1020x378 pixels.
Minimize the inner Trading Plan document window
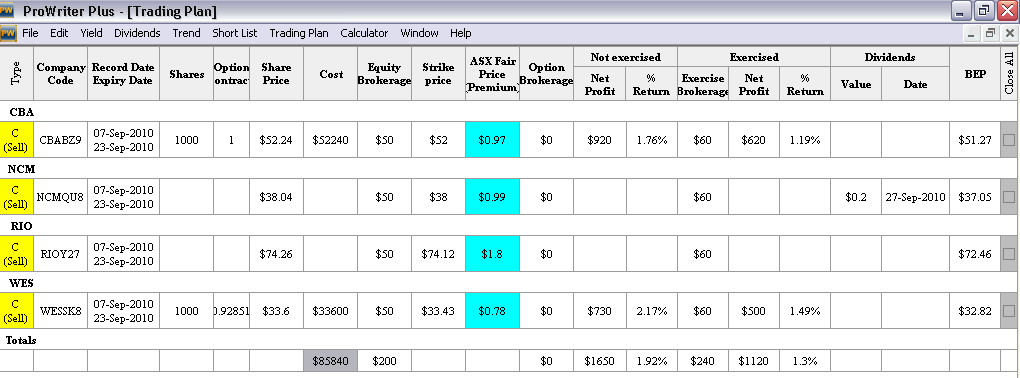click(x=972, y=33)
